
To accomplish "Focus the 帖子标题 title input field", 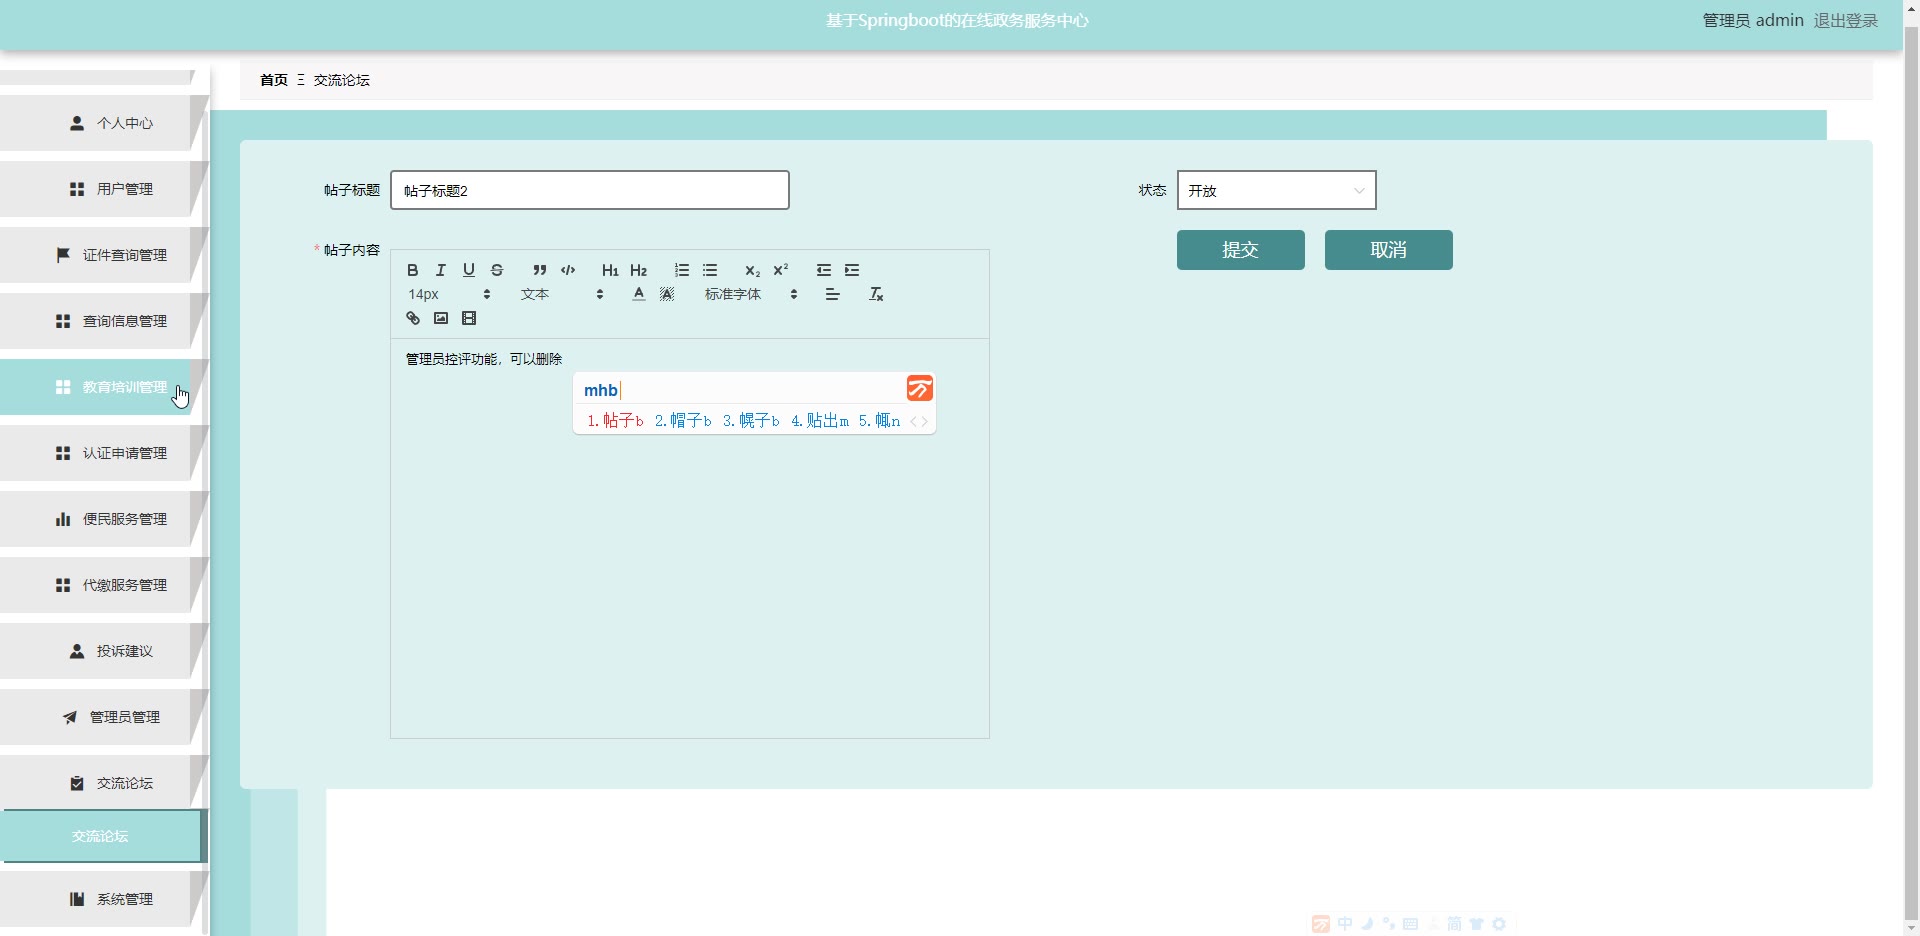I will 590,190.
